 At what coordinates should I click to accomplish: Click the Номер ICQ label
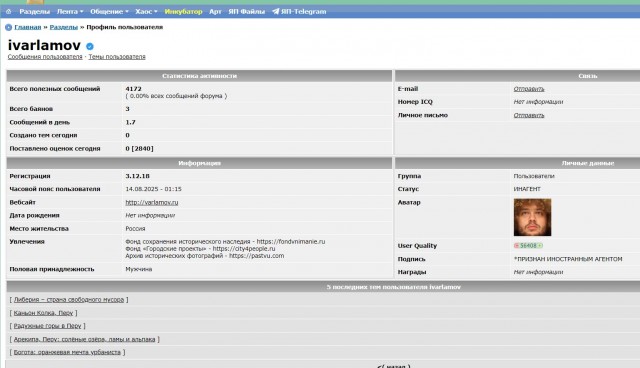[x=415, y=102]
